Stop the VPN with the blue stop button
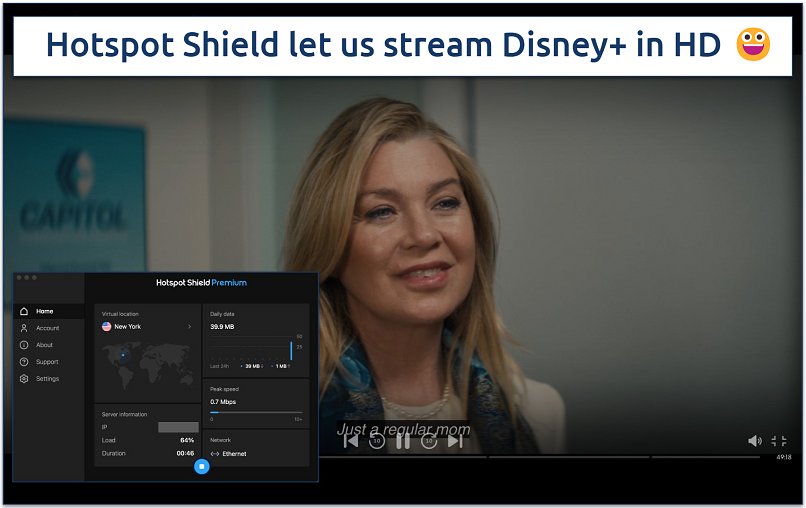This screenshot has height=508, width=806. pos(202,466)
